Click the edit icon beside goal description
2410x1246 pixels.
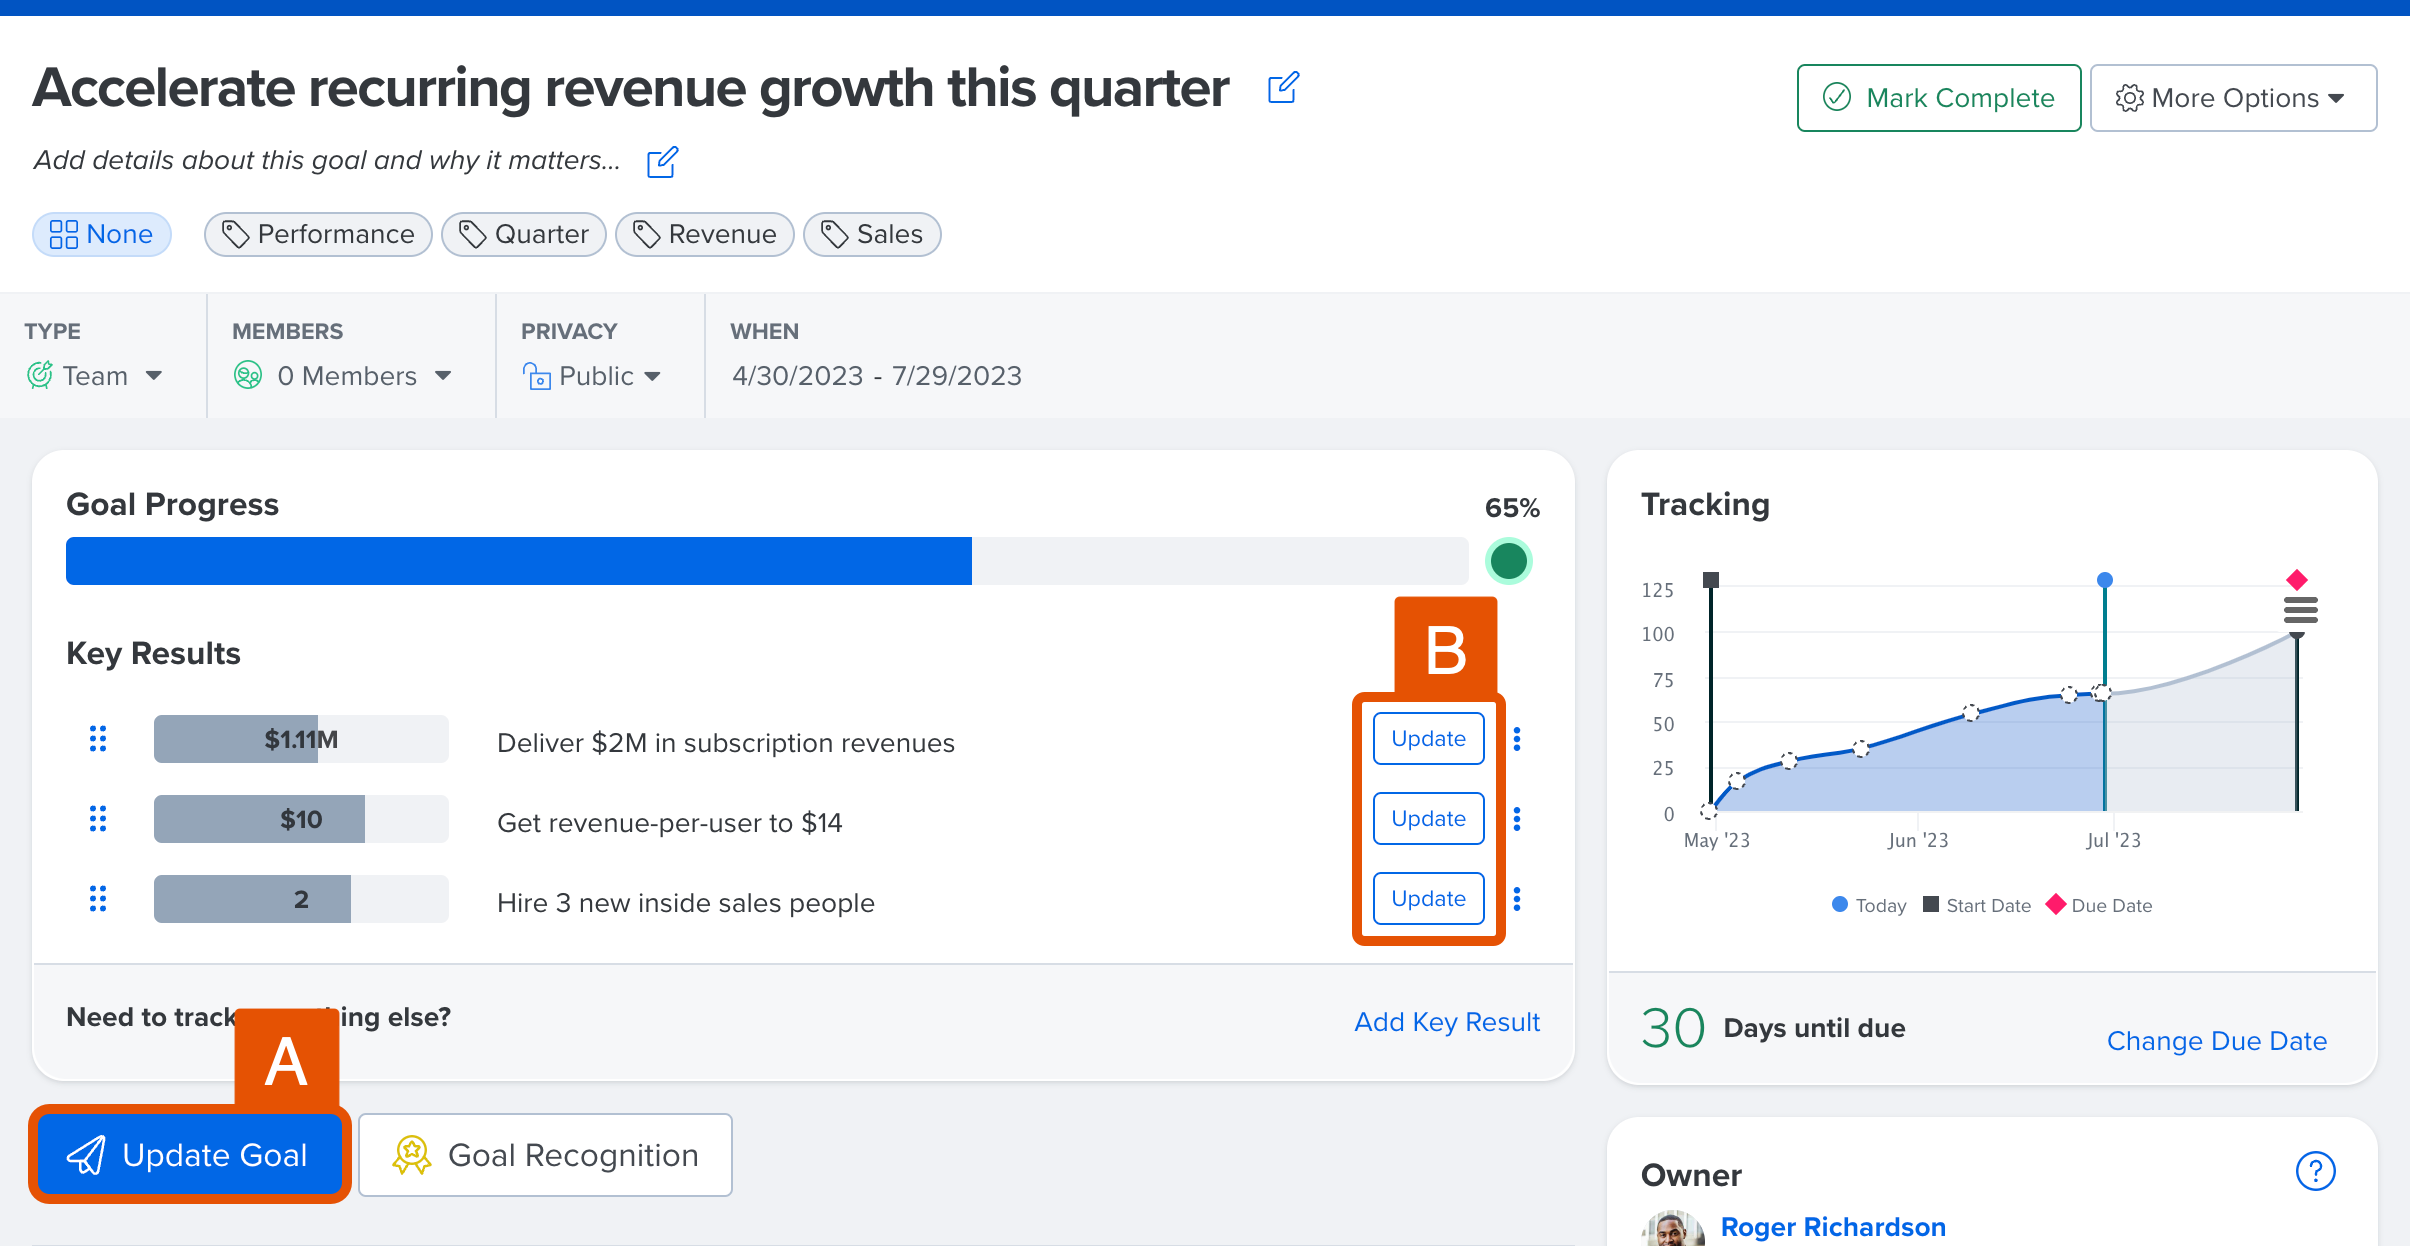pyautogui.click(x=662, y=162)
